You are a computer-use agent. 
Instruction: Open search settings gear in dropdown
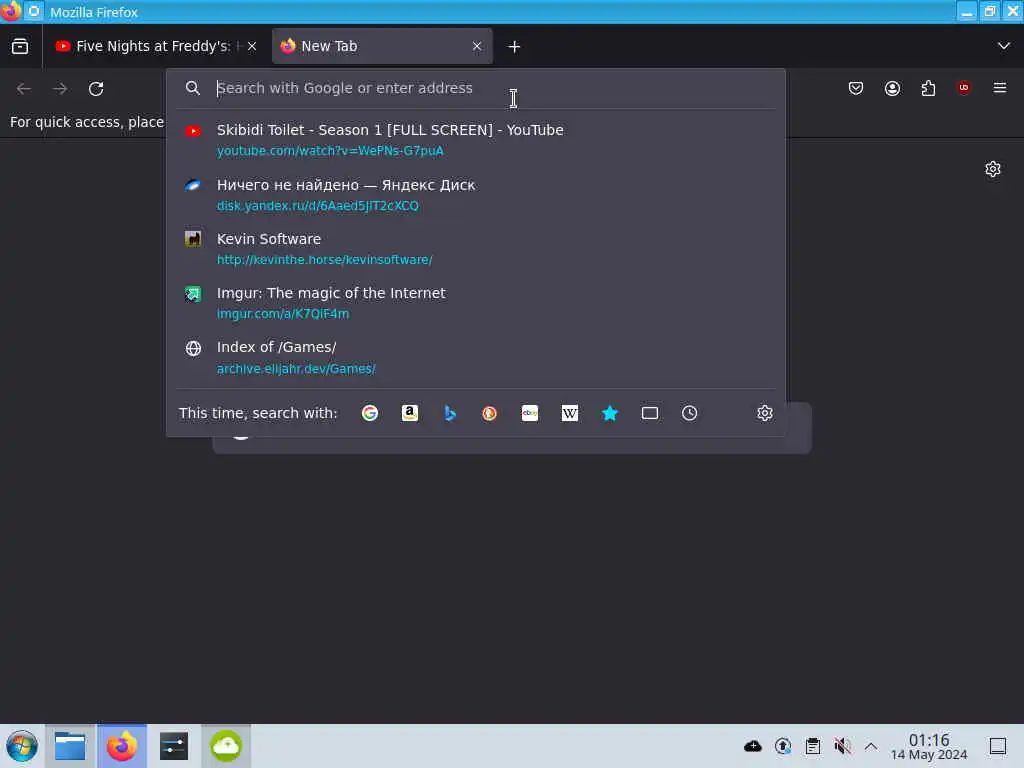pyautogui.click(x=765, y=413)
